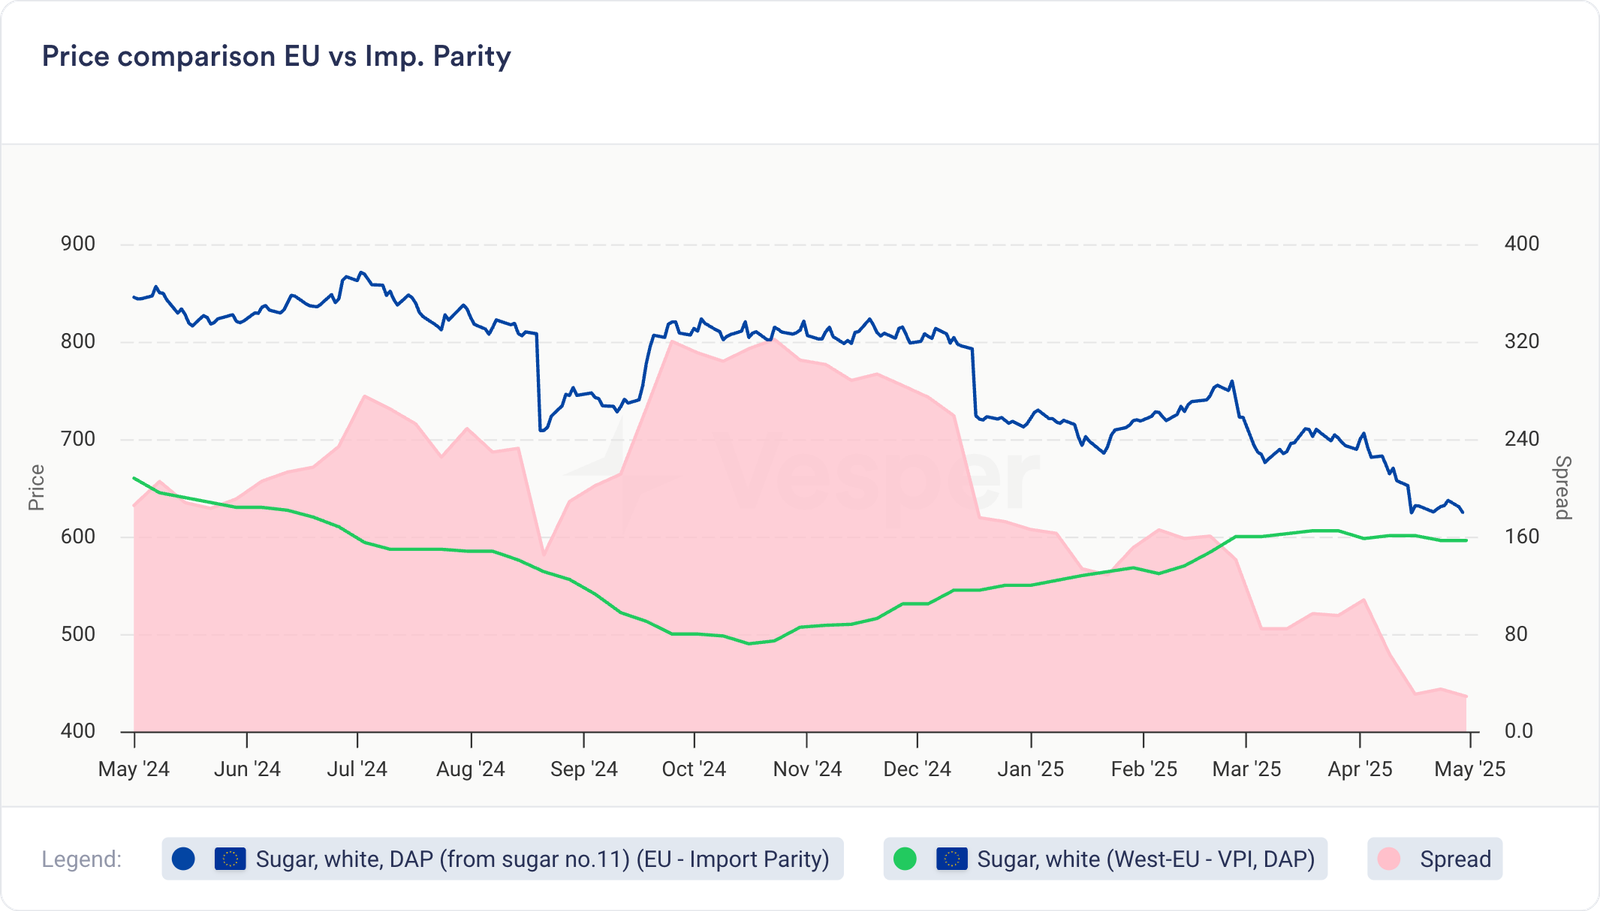Click the pink Spread legend circle
1600x911 pixels.
tap(1389, 859)
